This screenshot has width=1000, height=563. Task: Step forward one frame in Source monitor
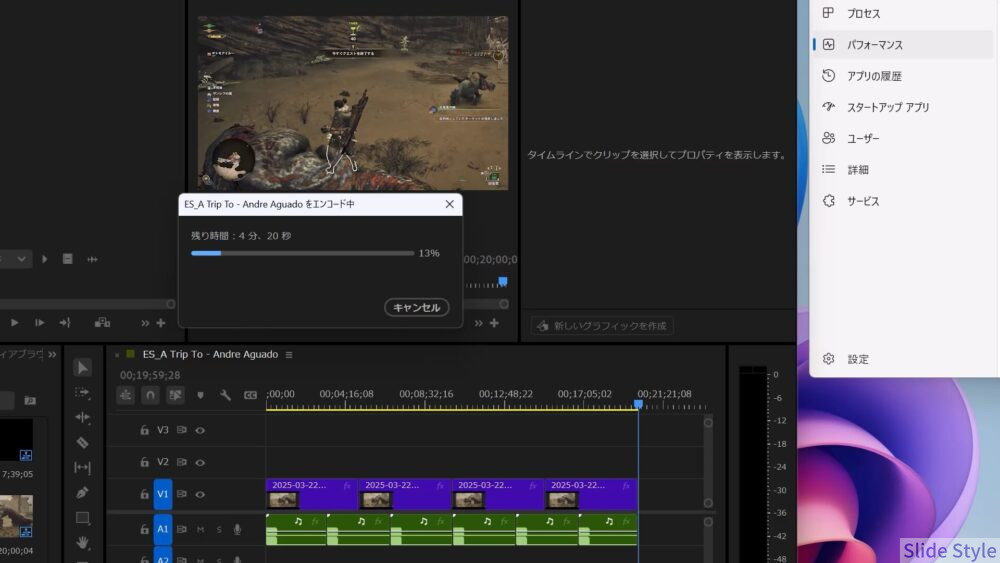pos(40,323)
